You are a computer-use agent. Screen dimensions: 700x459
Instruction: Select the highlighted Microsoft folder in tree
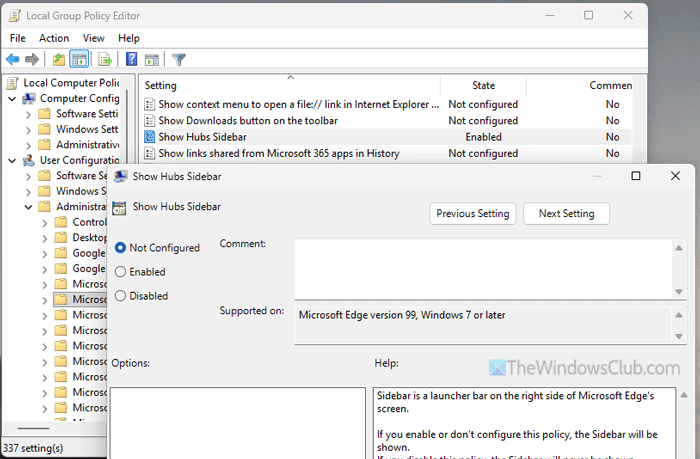tap(80, 299)
